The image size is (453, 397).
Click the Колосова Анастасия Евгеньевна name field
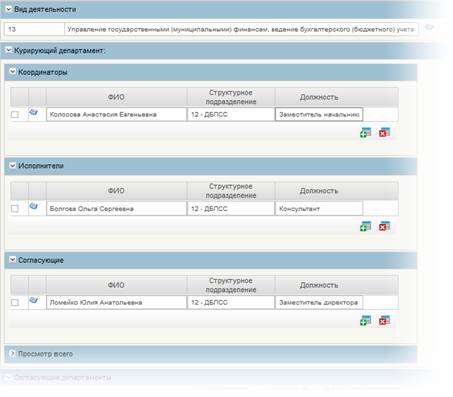(116, 114)
